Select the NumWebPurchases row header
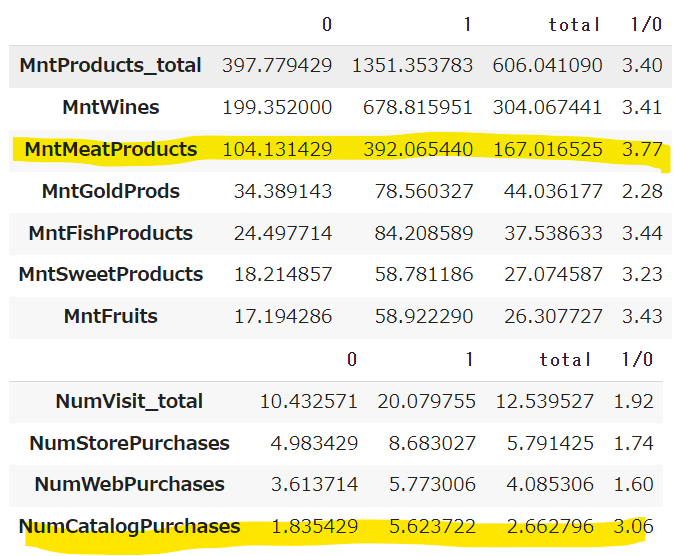674x556 pixels. [129, 484]
